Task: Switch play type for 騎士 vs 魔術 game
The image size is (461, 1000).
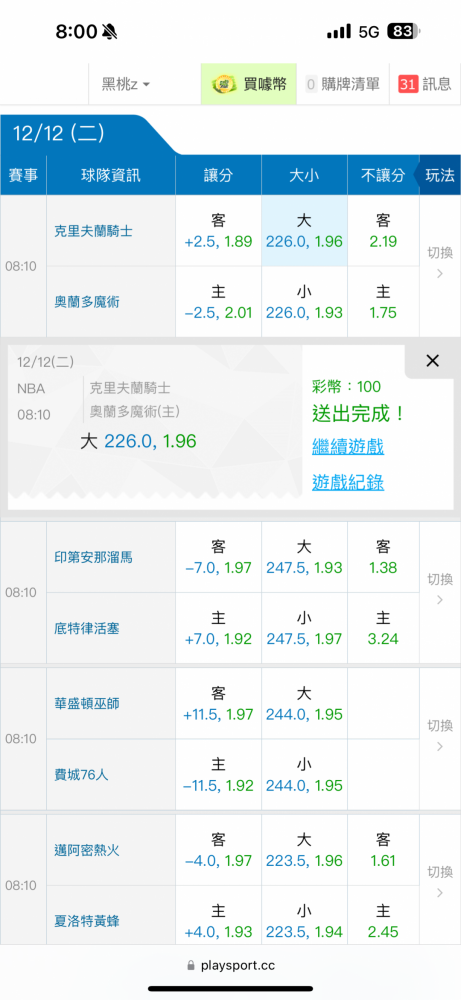Action: tap(440, 263)
